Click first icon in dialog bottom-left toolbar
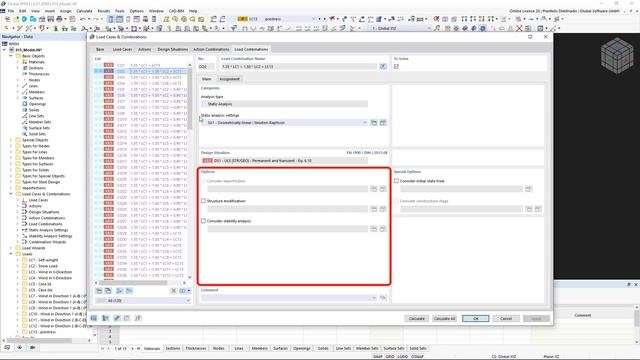640x360 pixels. (94, 318)
